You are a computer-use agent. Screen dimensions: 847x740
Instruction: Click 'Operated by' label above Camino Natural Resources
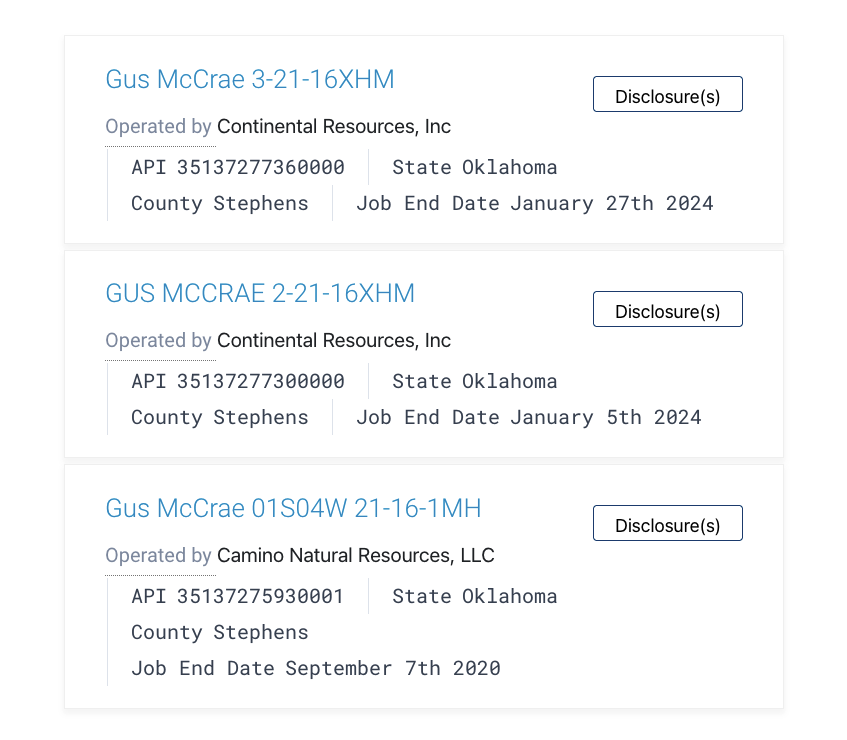(158, 555)
